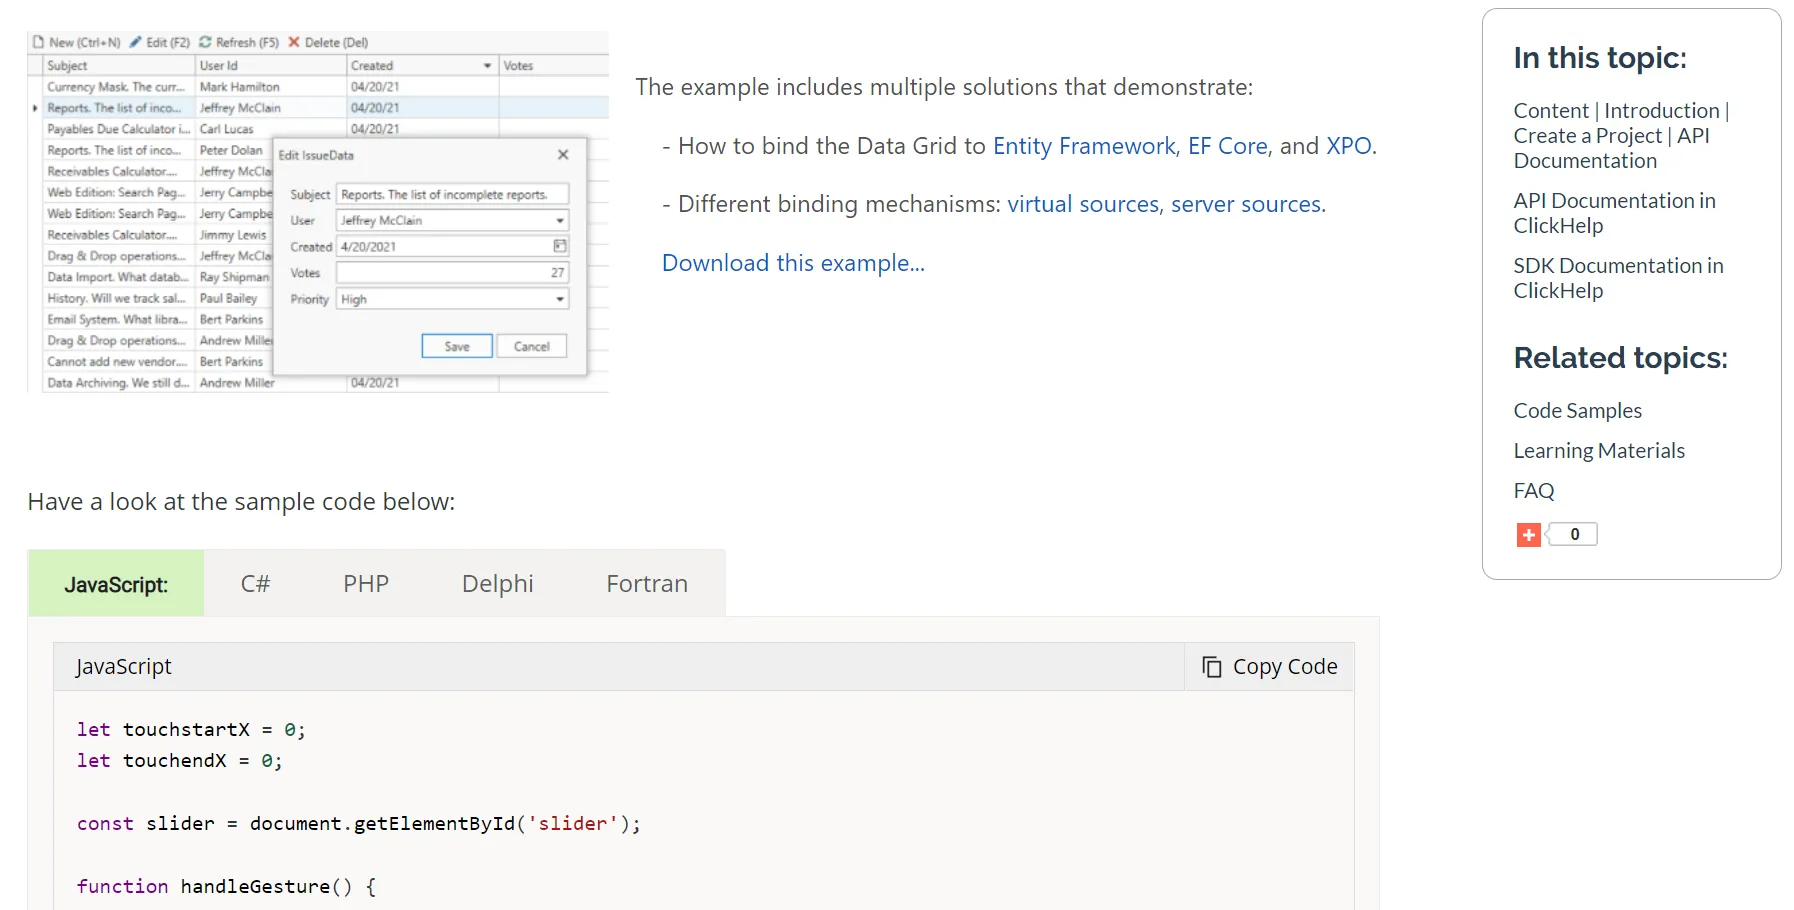This screenshot has width=1794, height=910.
Task: Click Download this example link
Action: [793, 263]
